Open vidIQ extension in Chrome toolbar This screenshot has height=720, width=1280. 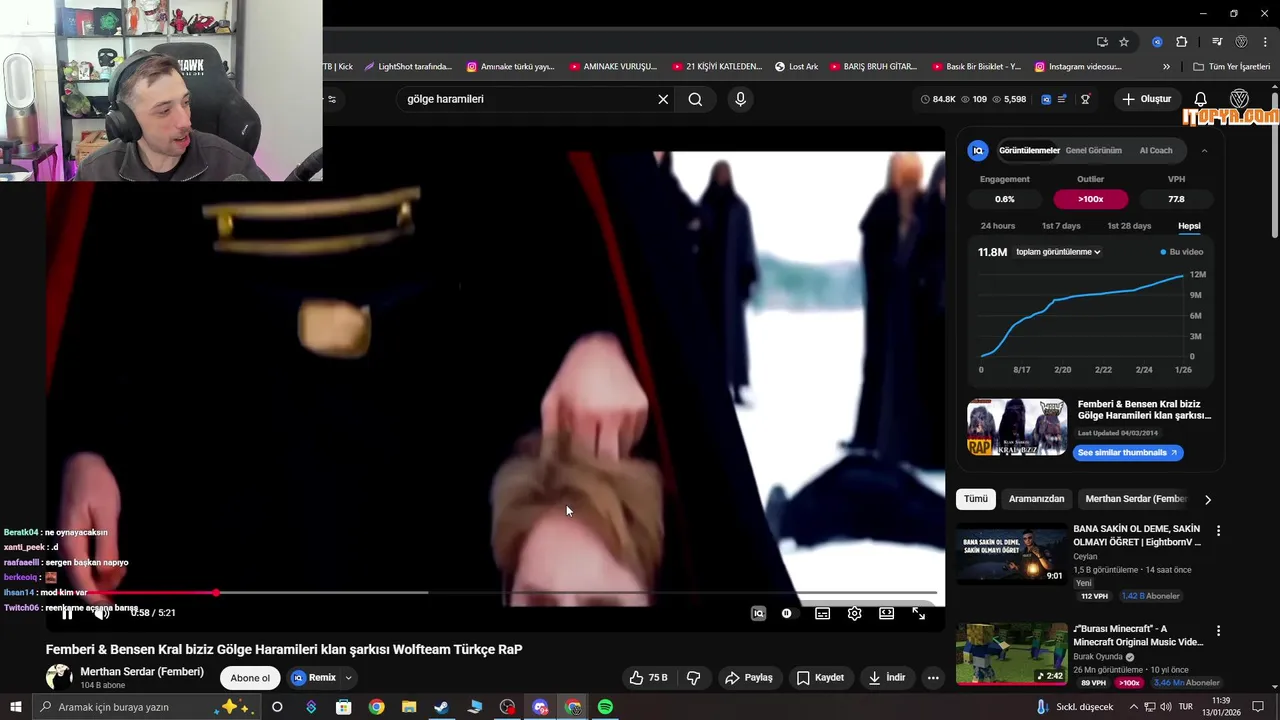click(x=1157, y=42)
